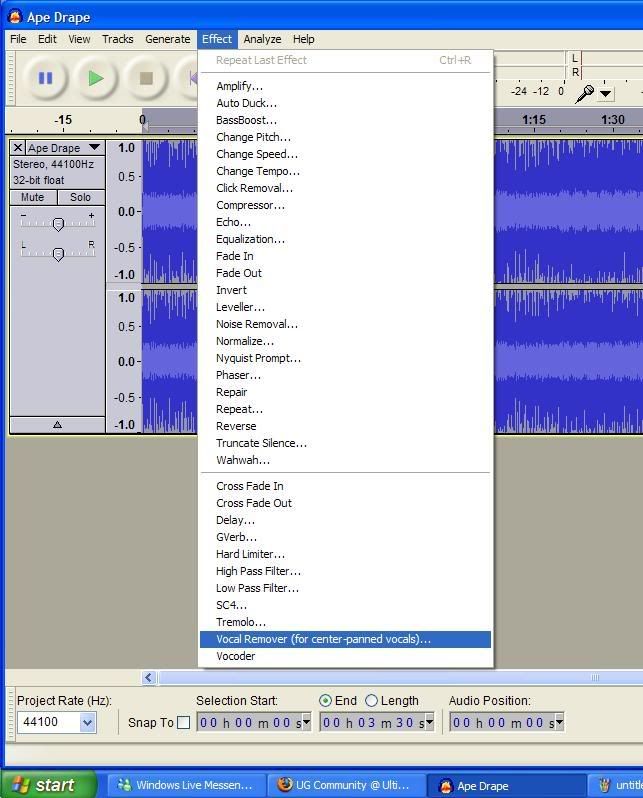Switch to Windows Live Messenger taskbar item
Image resolution: width=643 pixels, height=798 pixels.
pyautogui.click(x=186, y=785)
